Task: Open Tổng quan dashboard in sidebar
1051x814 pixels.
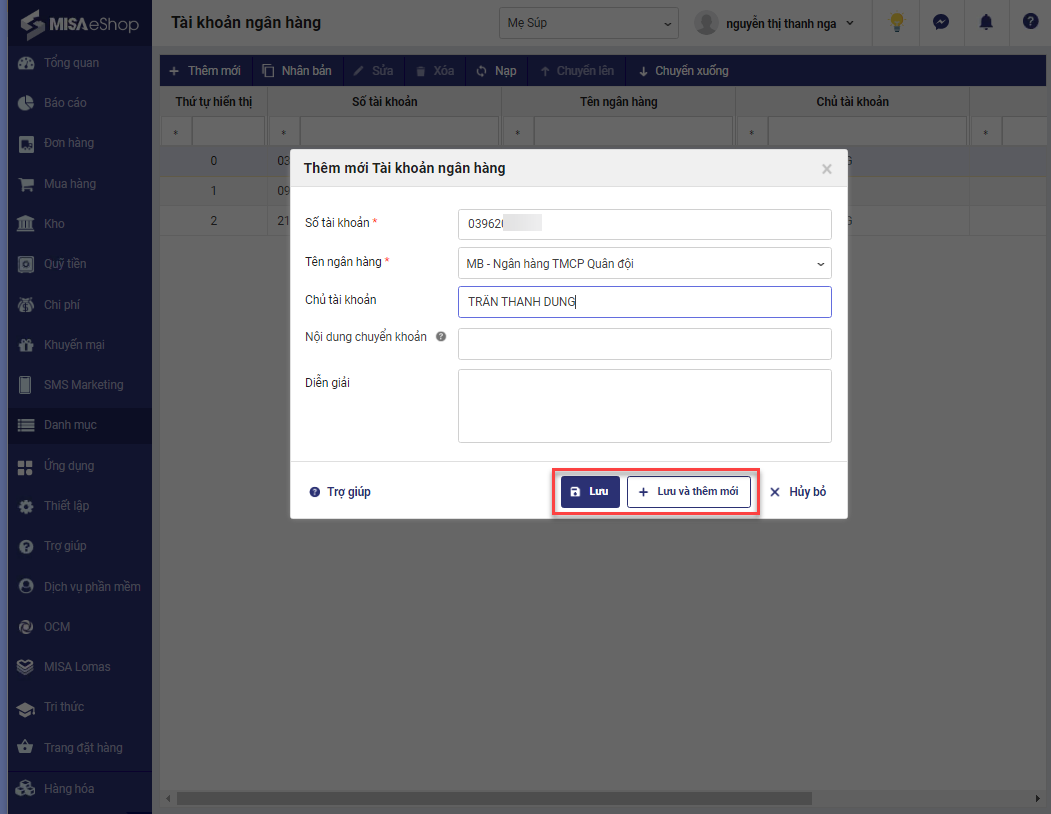Action: pyautogui.click(x=80, y=63)
